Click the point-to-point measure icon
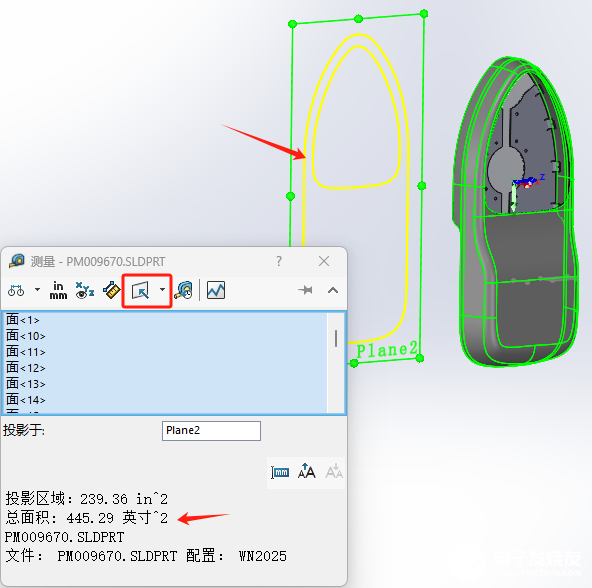The height and width of the screenshot is (588, 592). pos(112,290)
